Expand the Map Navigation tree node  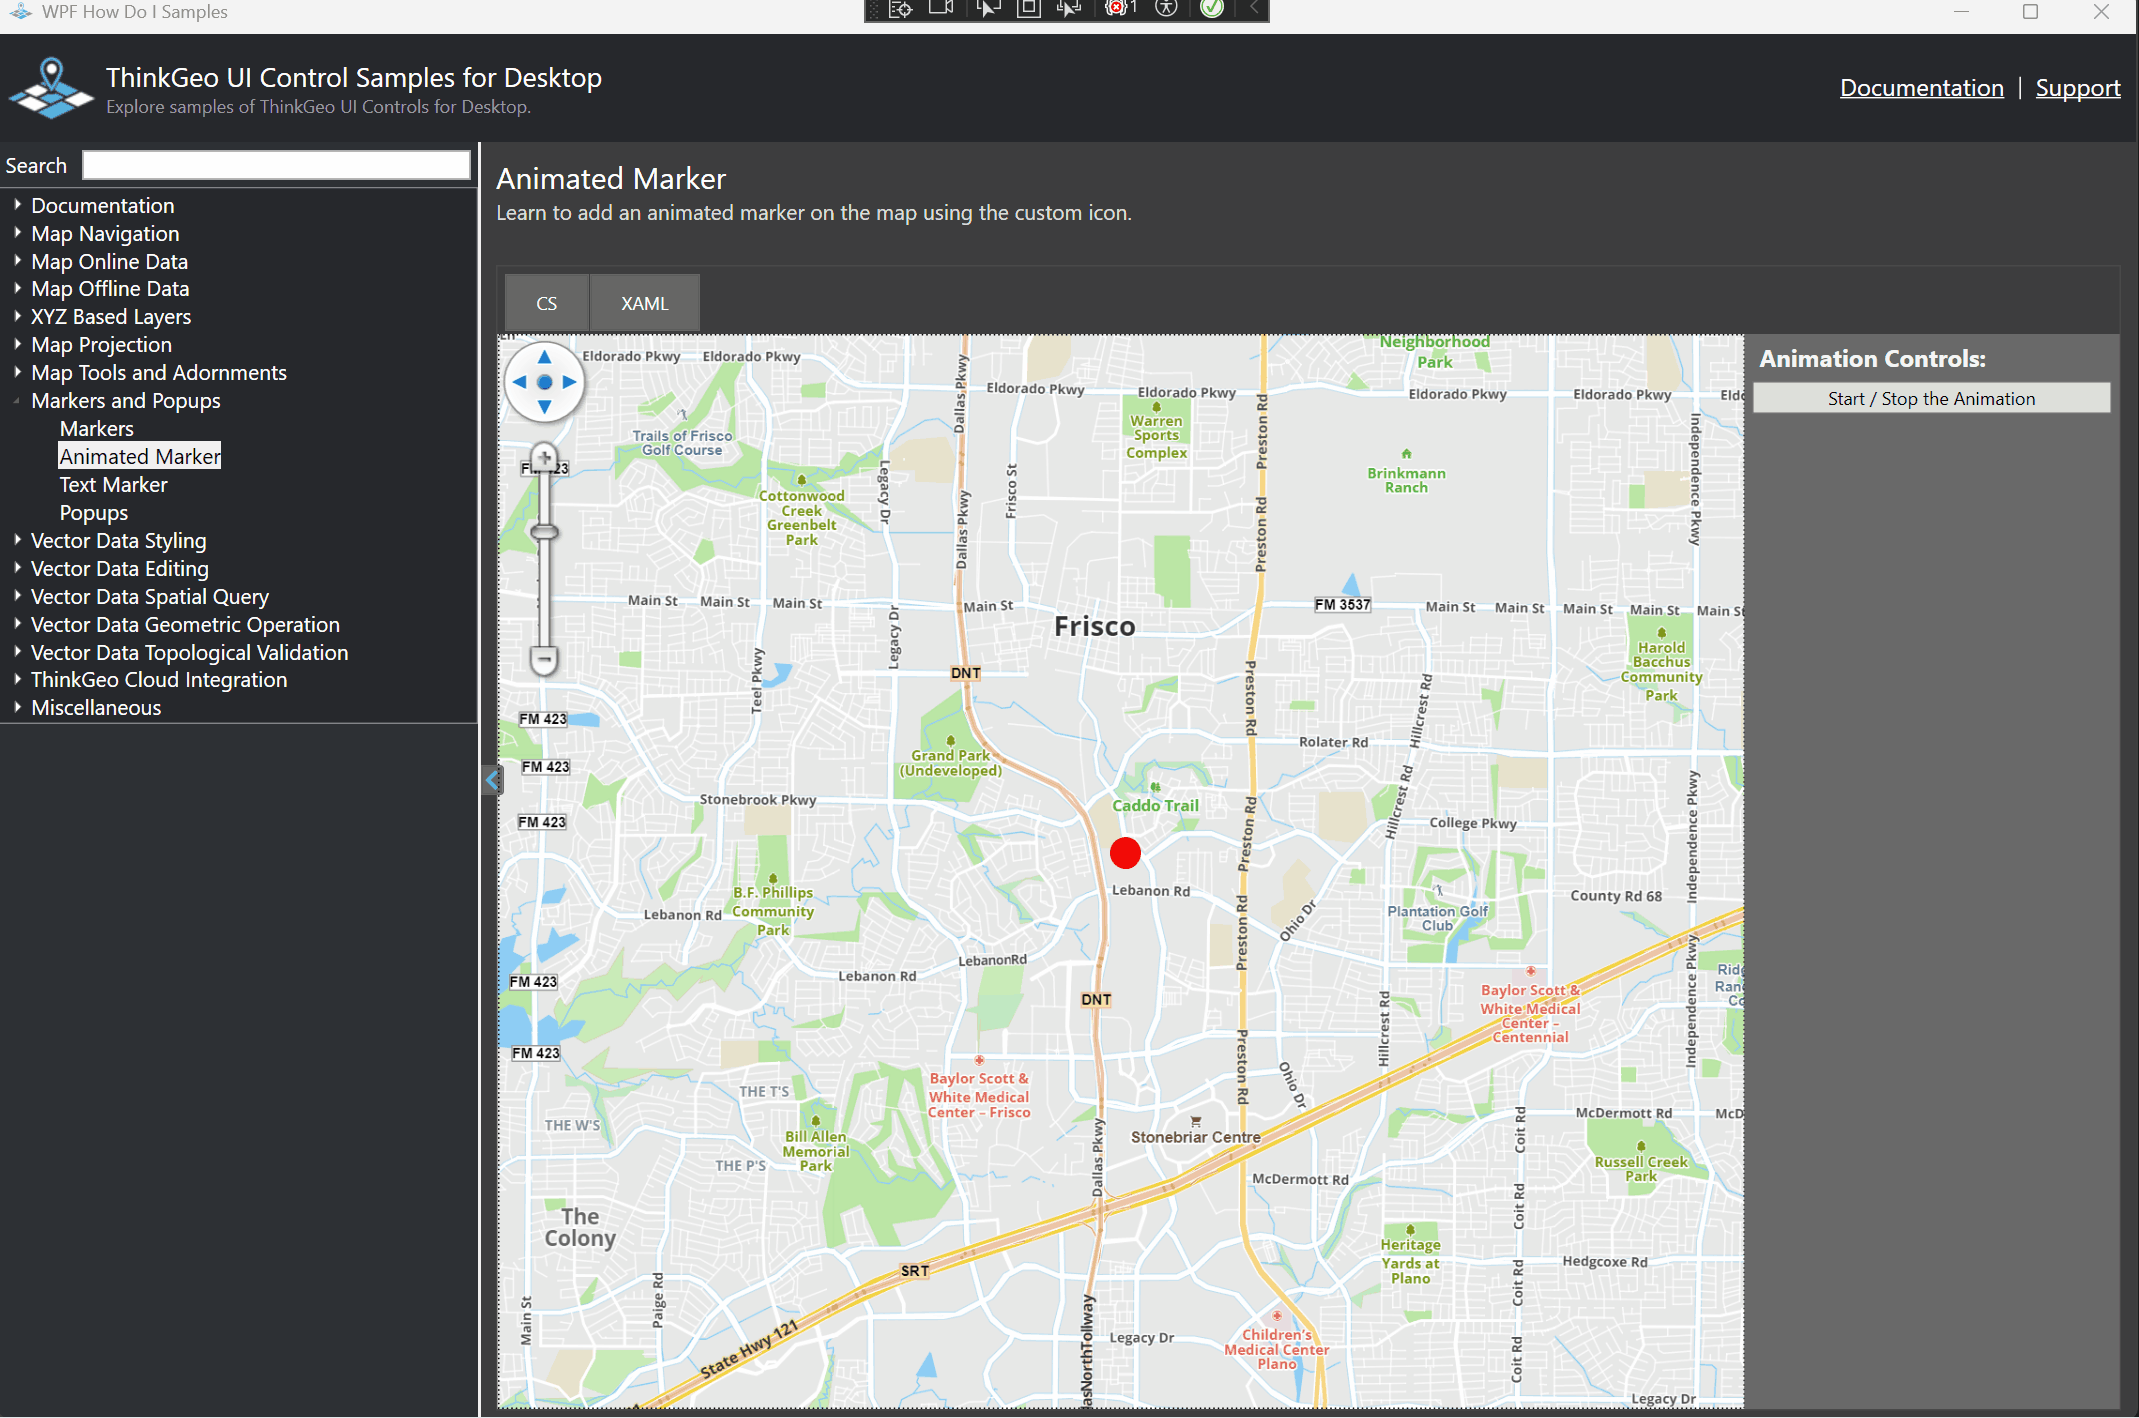[x=17, y=233]
